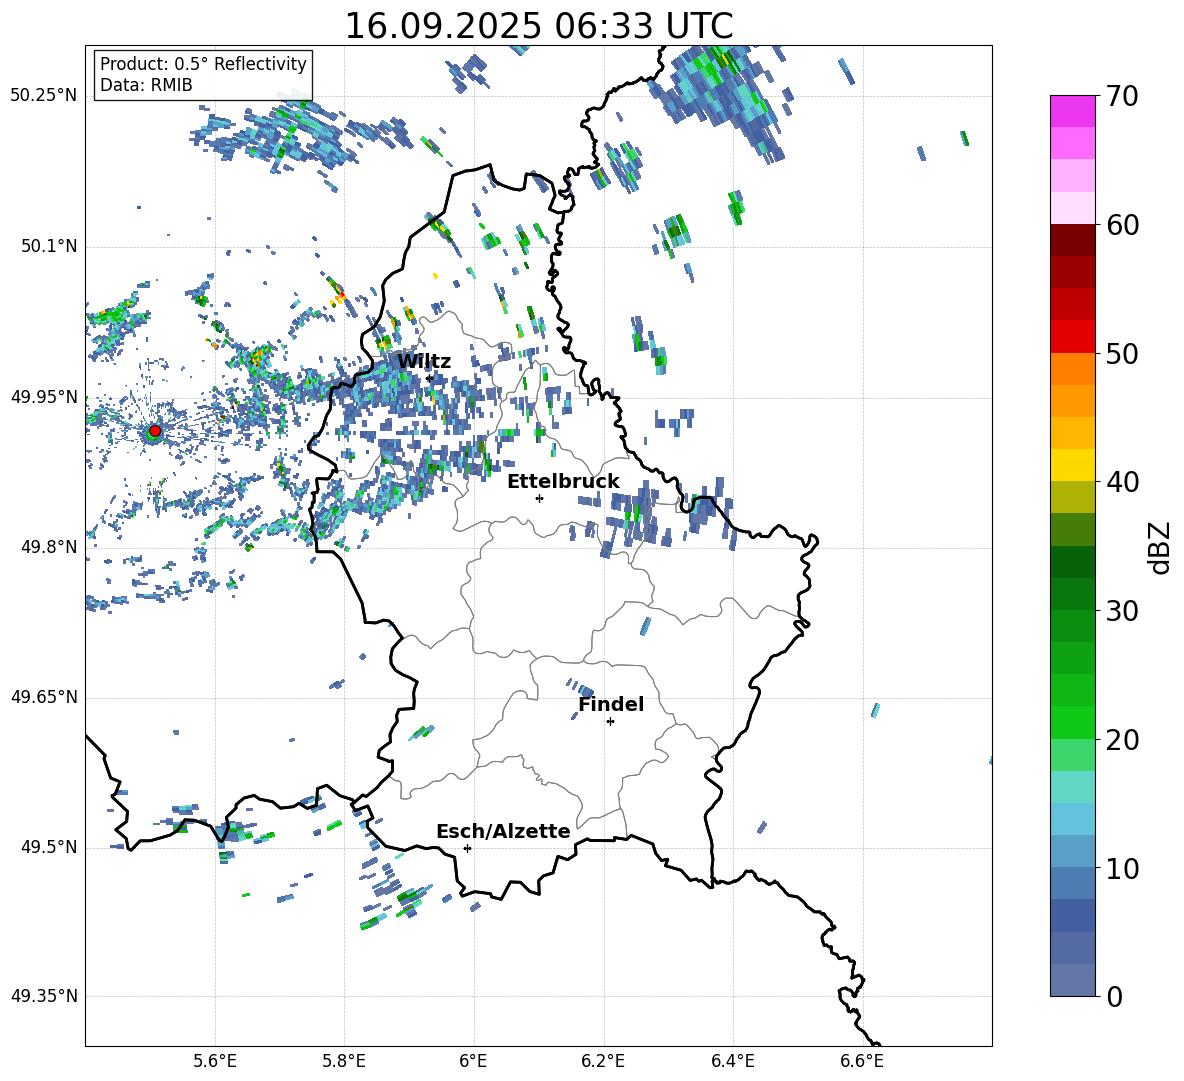Image resolution: width=1184 pixels, height=1081 pixels.
Task: Click the Findel station cross marker
Action: coord(610,722)
